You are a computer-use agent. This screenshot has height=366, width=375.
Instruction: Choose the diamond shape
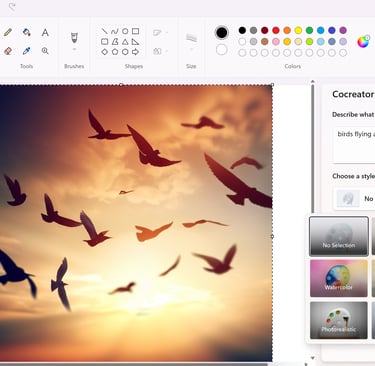click(105, 52)
